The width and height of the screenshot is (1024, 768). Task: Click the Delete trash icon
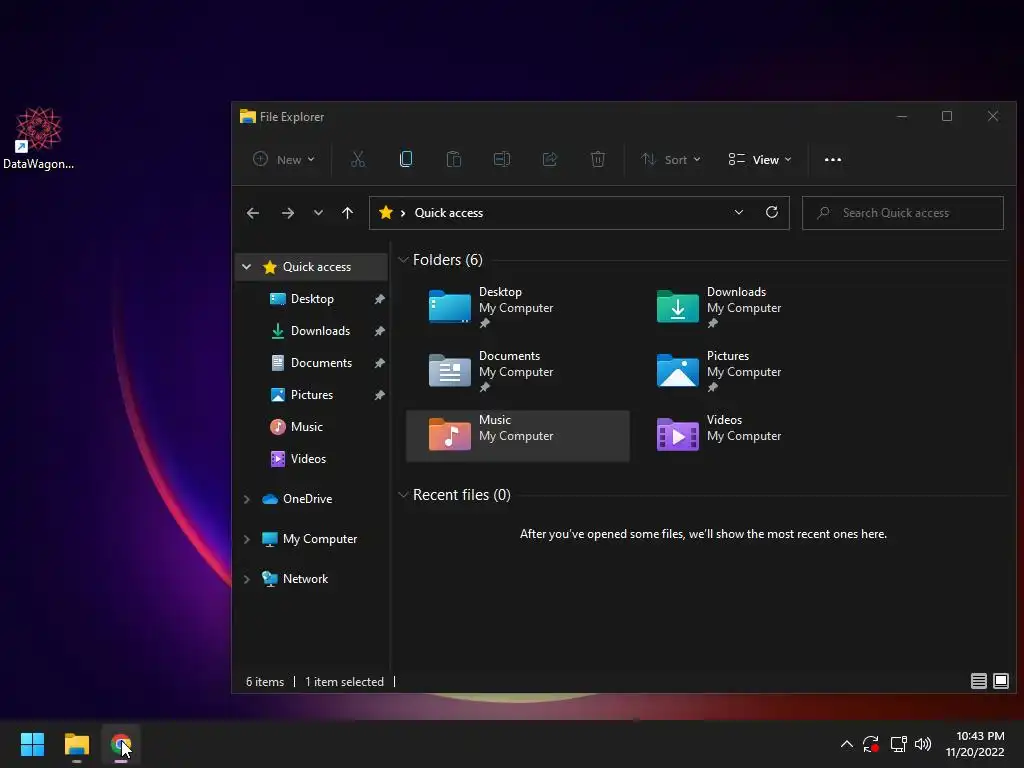tap(598, 159)
